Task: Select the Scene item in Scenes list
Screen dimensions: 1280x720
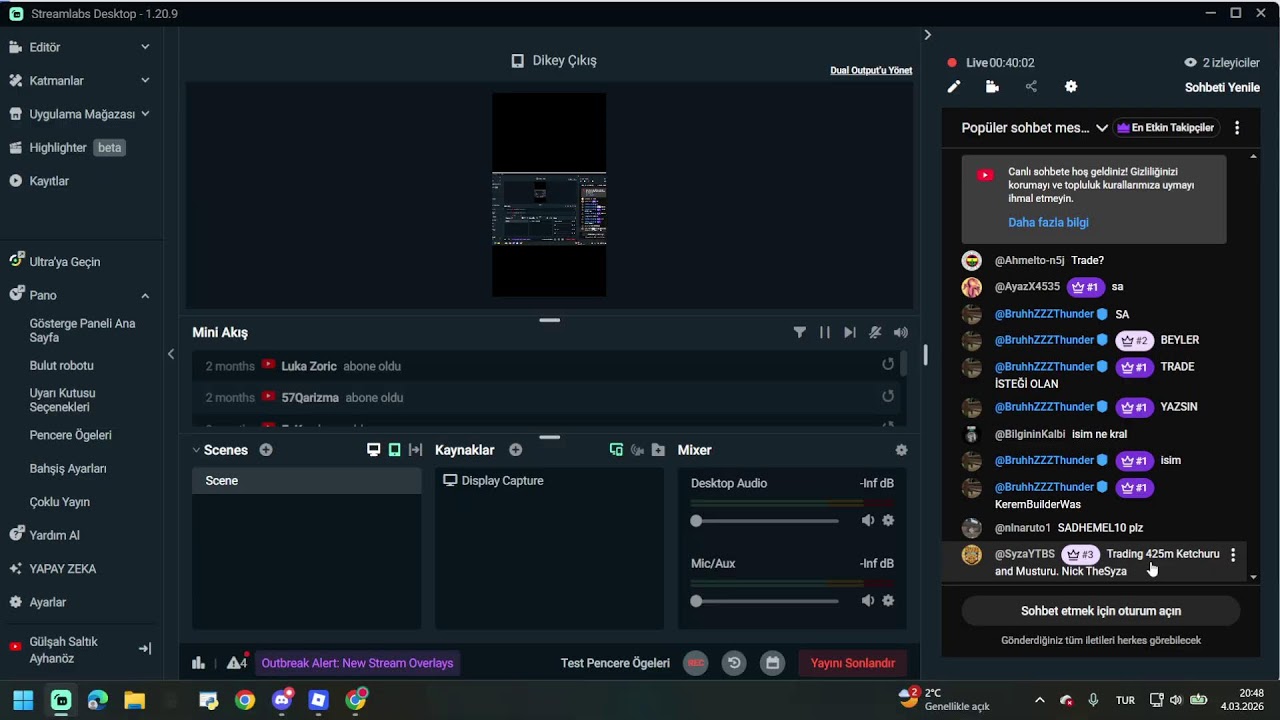Action: [x=307, y=481]
